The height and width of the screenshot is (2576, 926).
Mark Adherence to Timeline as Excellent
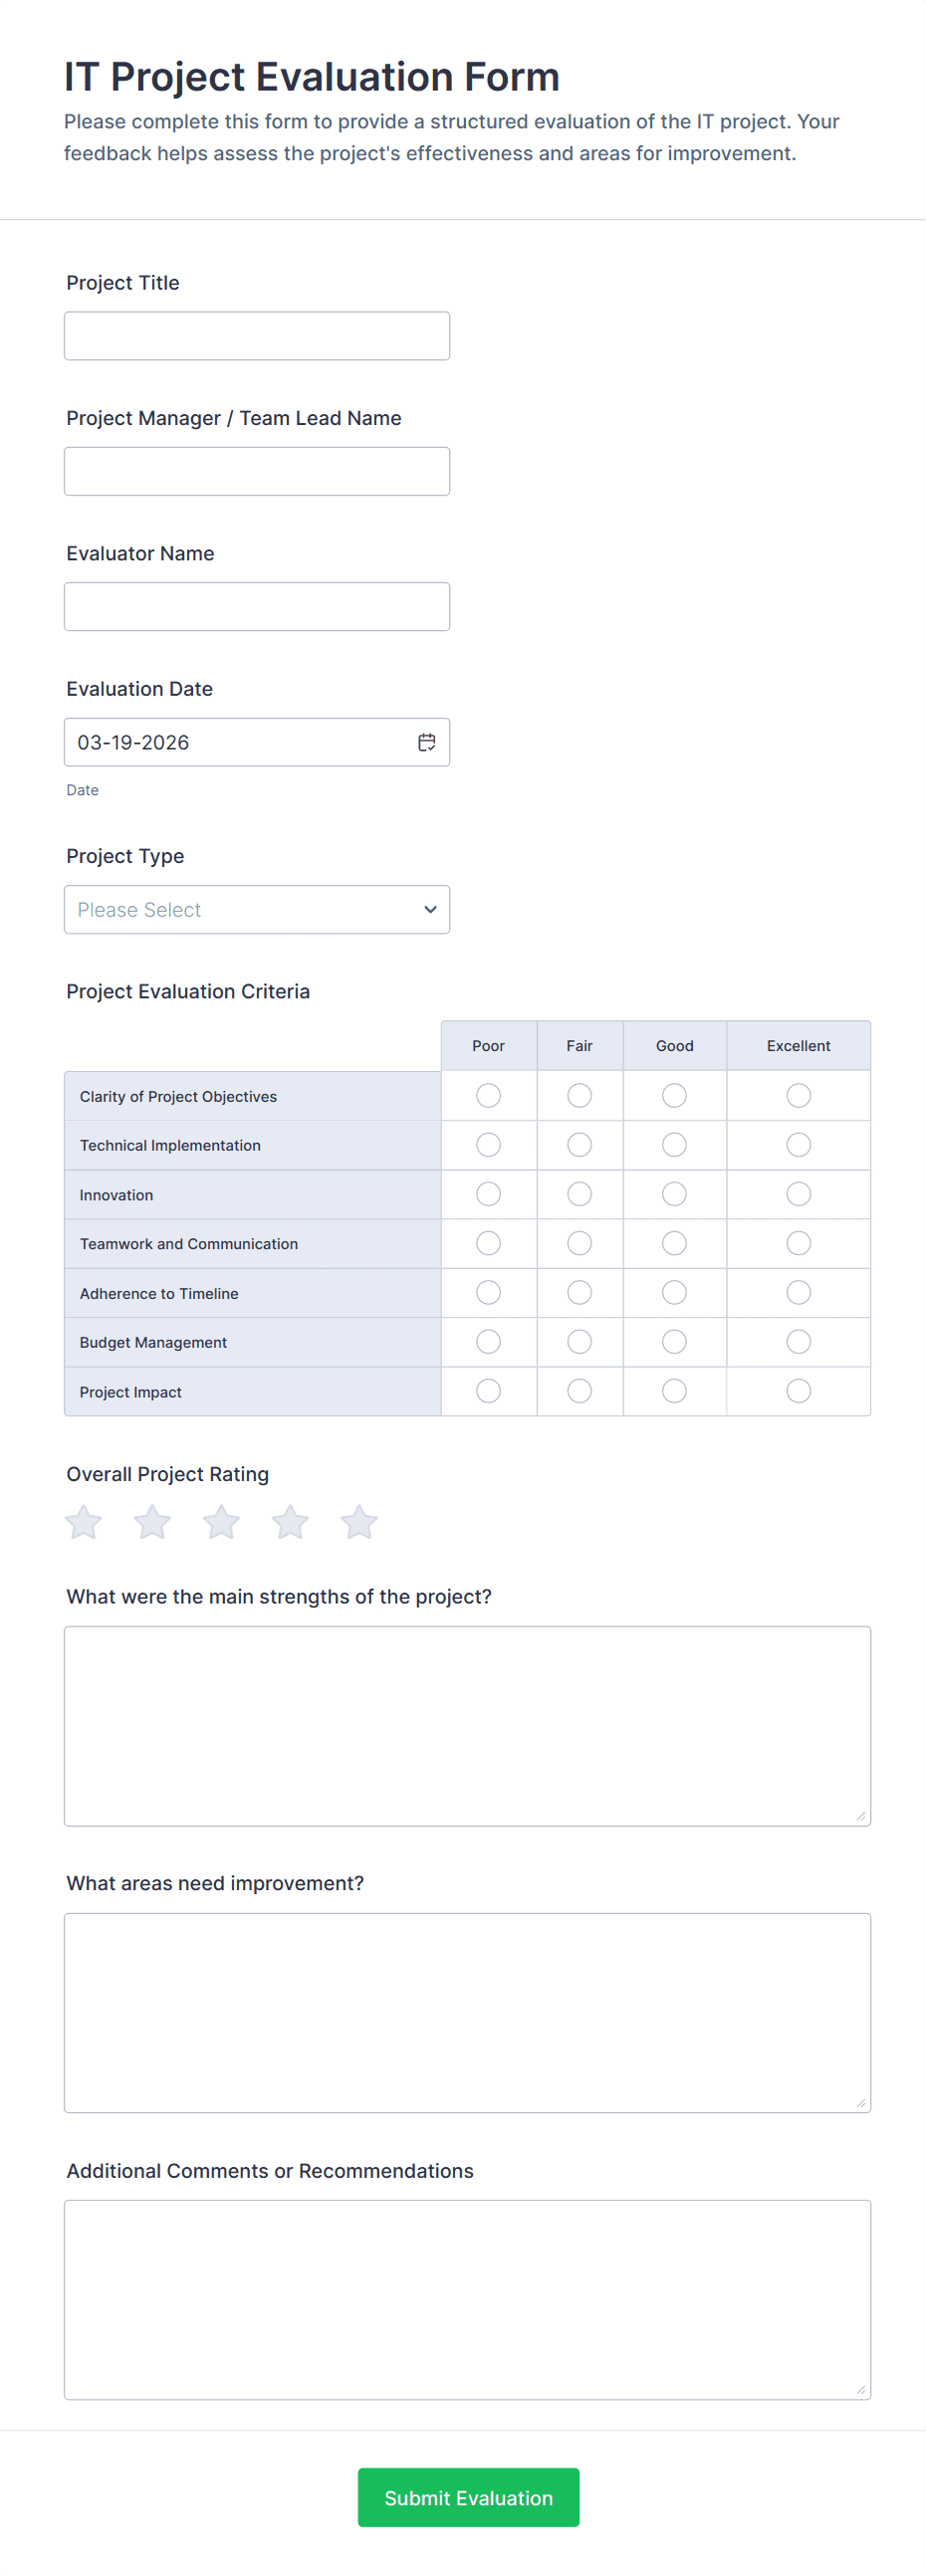click(x=798, y=1293)
